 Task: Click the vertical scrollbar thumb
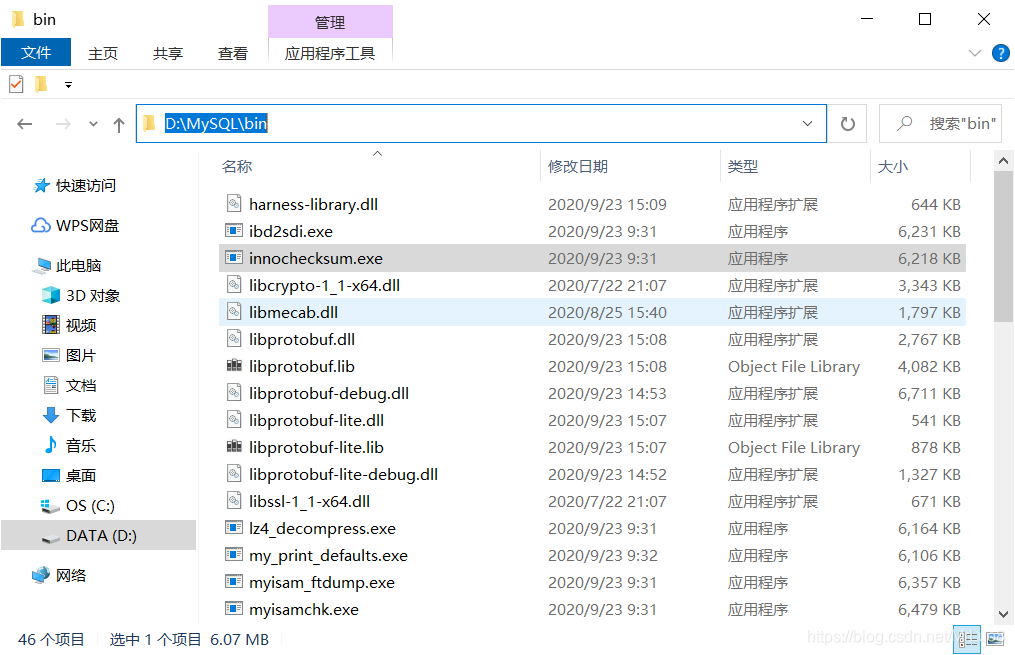(1003, 246)
